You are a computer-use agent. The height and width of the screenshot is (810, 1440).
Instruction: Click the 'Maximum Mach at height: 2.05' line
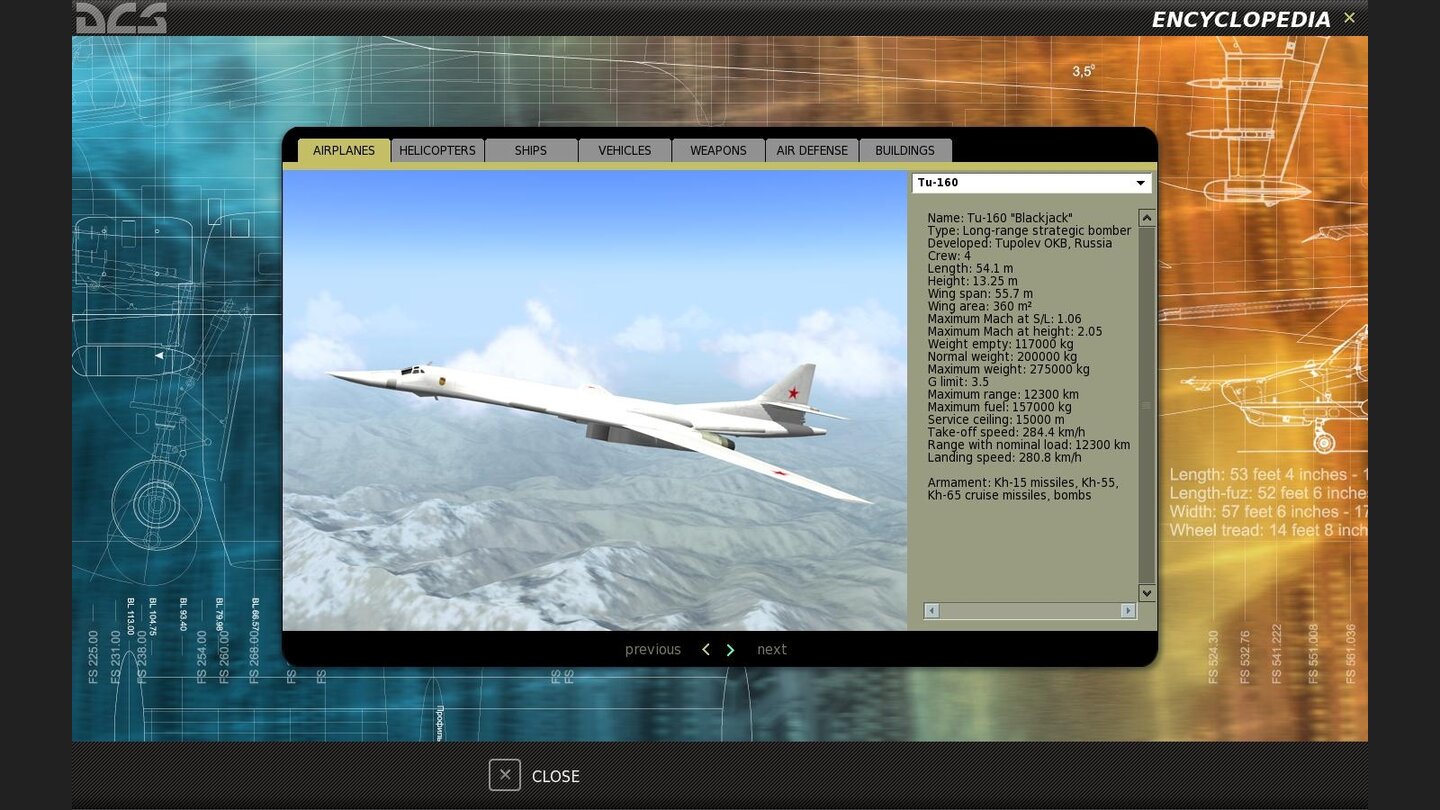[x=1014, y=331]
